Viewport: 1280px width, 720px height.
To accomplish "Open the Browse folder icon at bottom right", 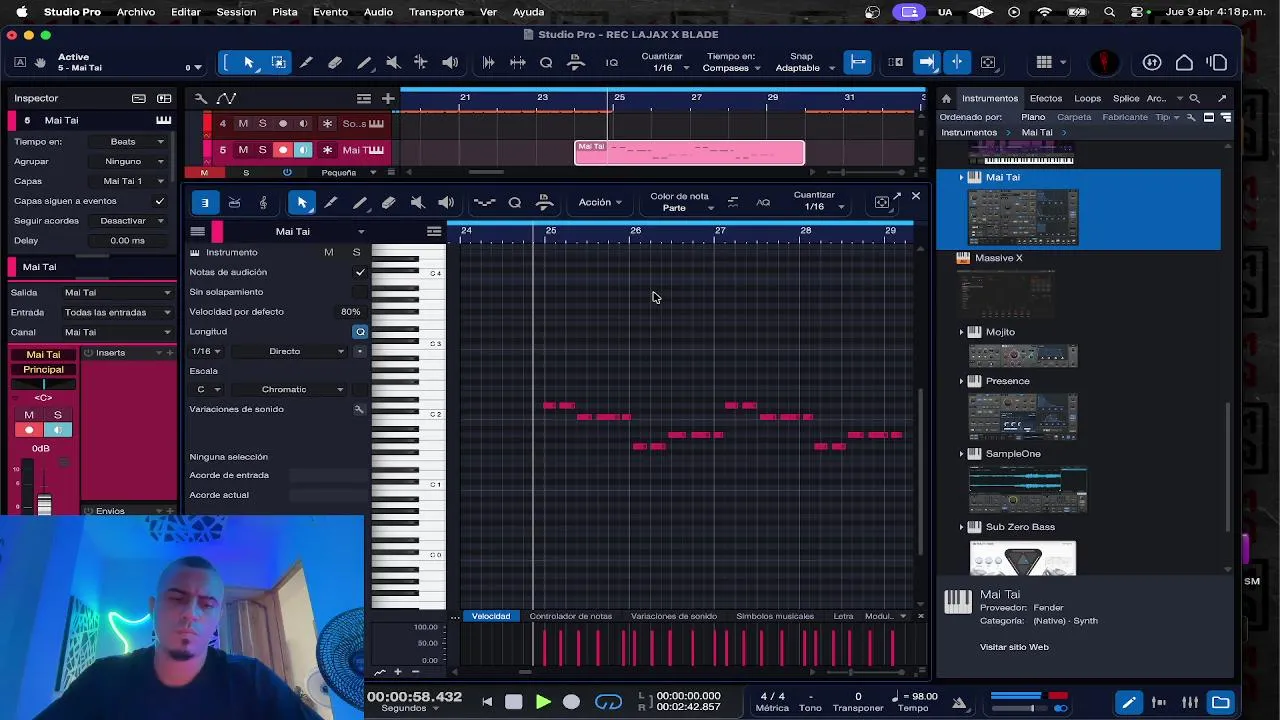I will pyautogui.click(x=1221, y=702).
